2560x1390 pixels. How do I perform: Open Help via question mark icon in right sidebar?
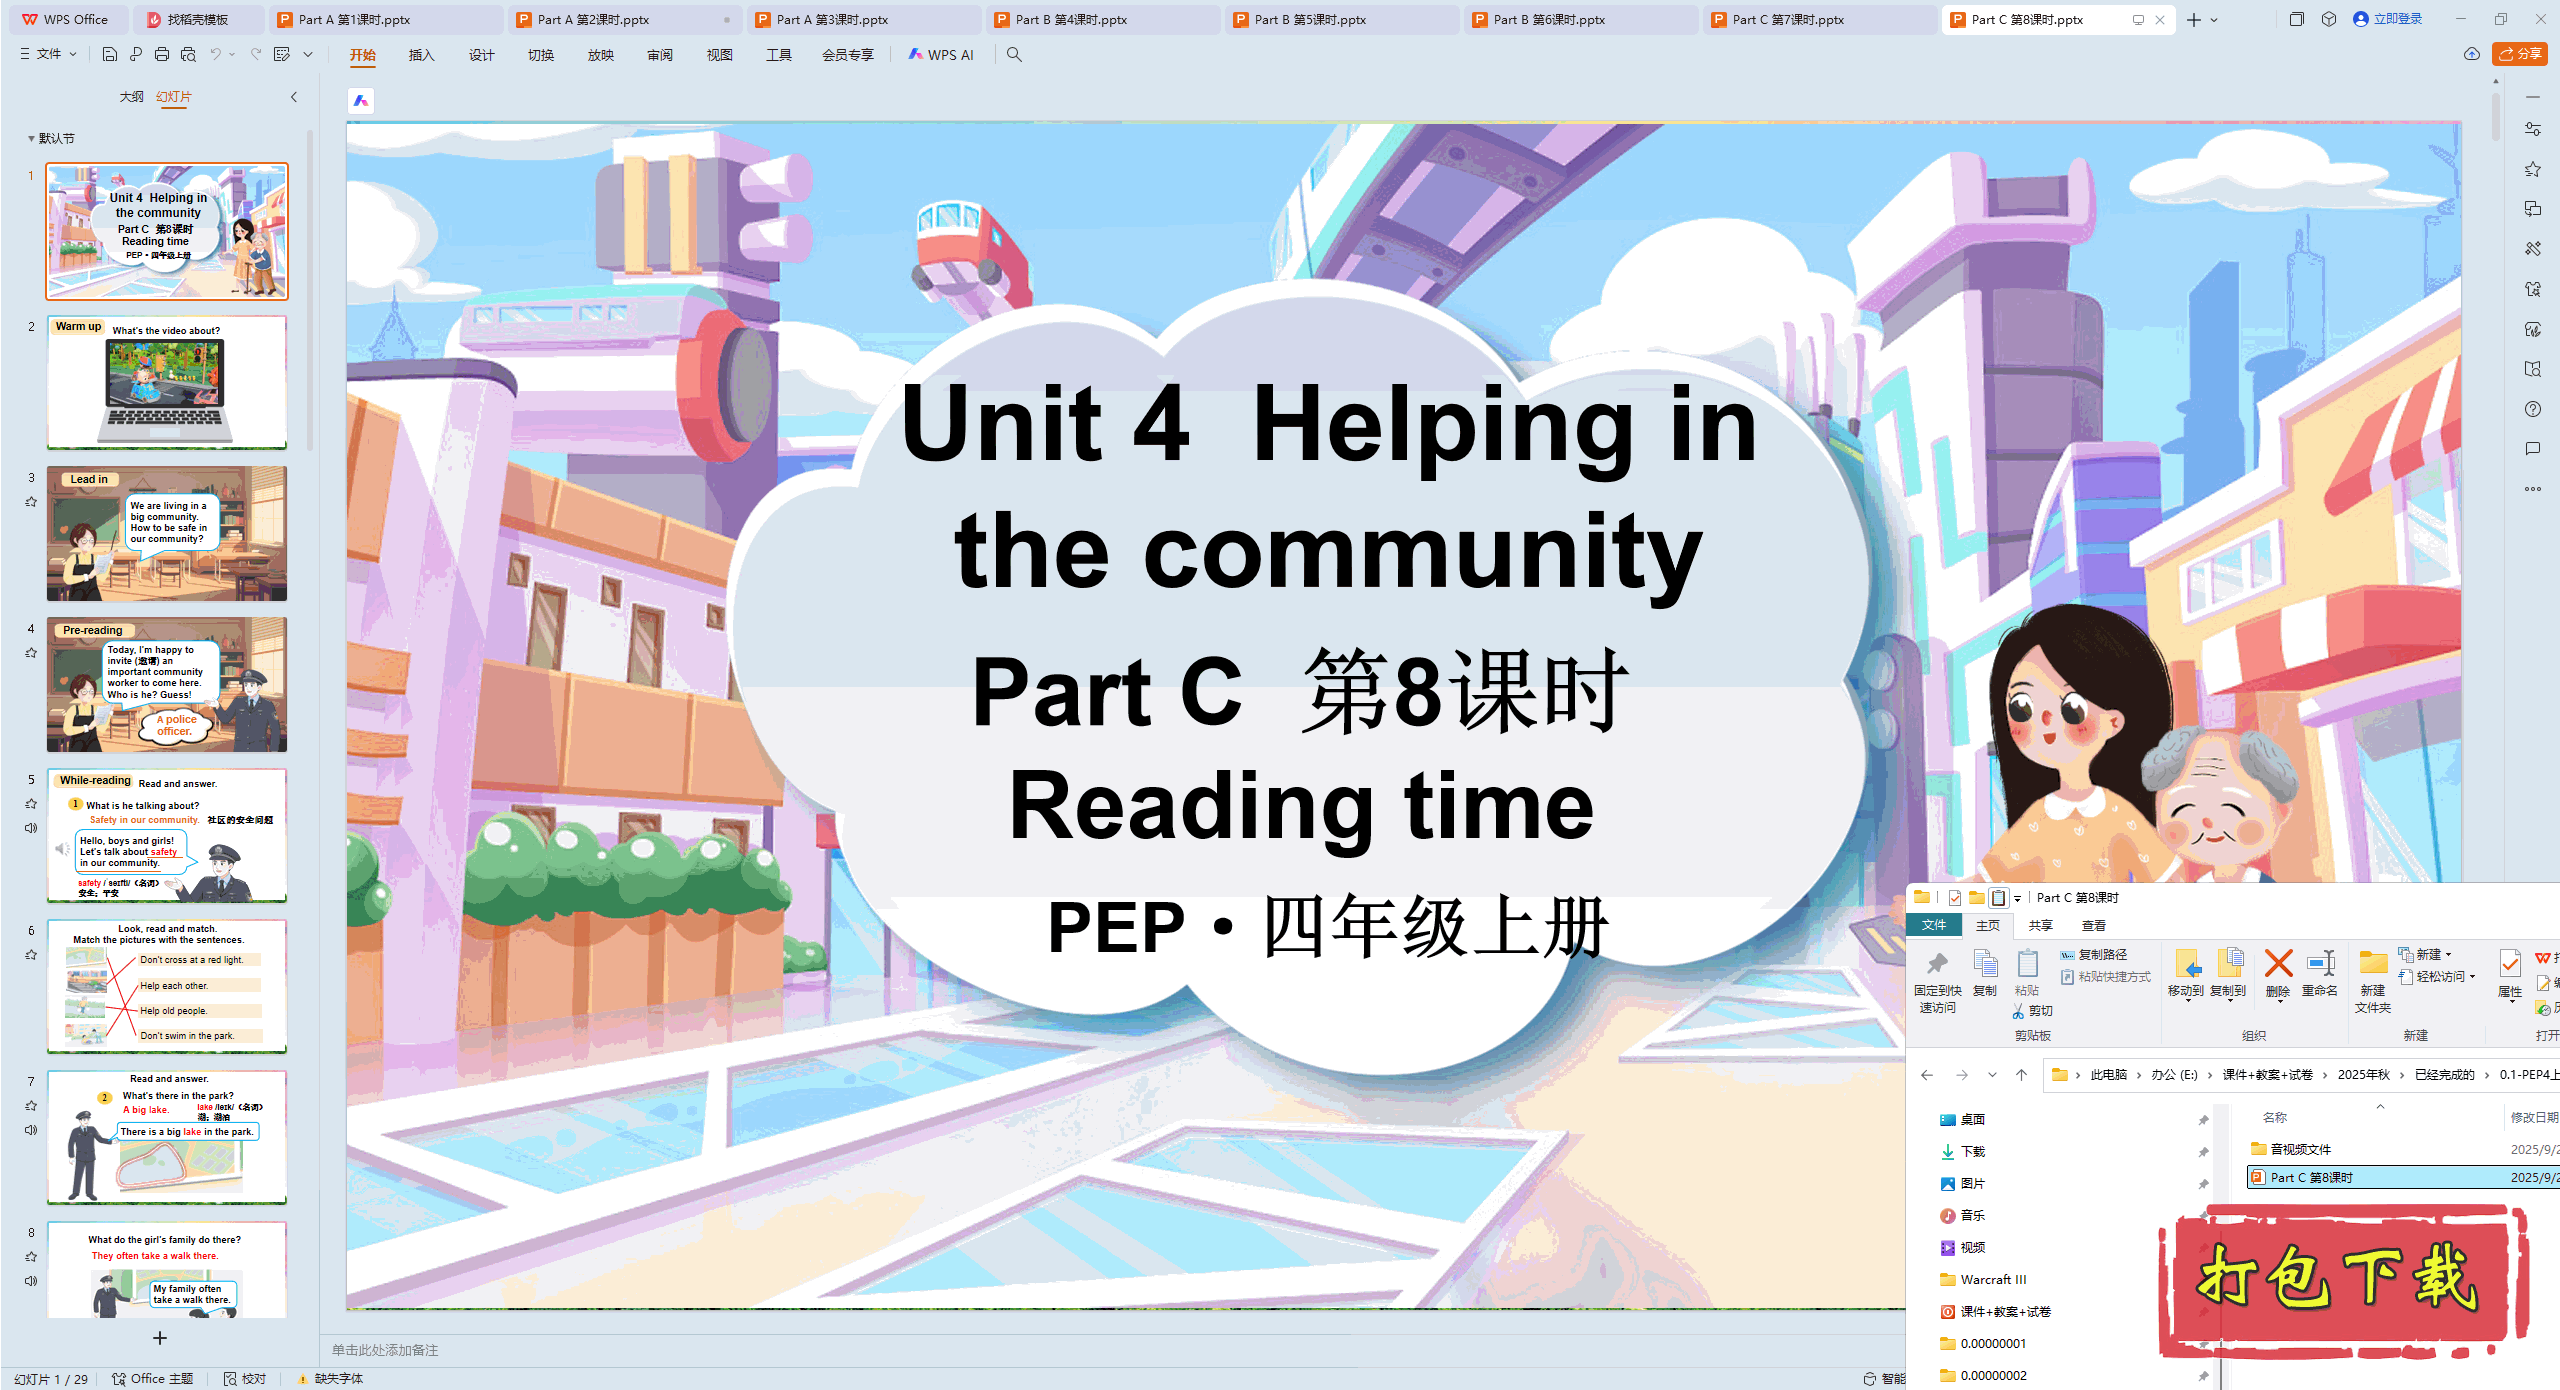[x=2534, y=409]
